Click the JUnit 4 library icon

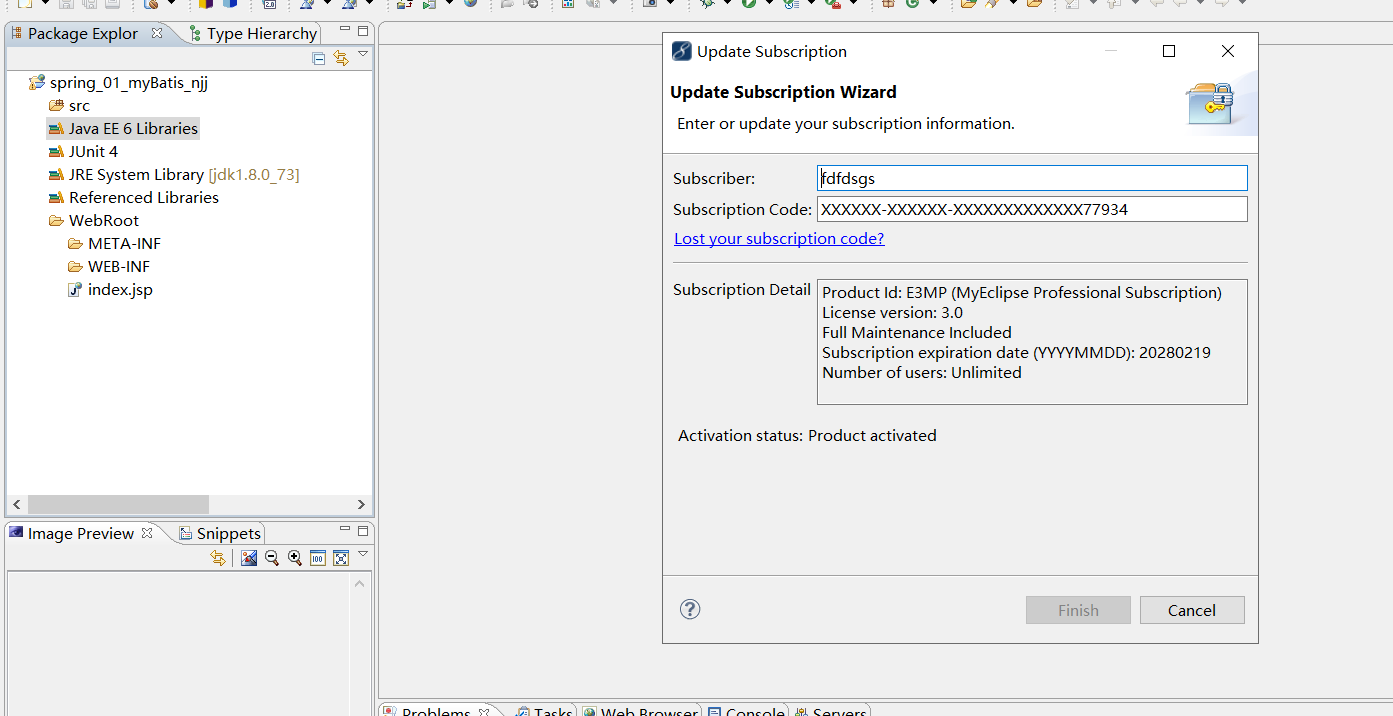[56, 151]
